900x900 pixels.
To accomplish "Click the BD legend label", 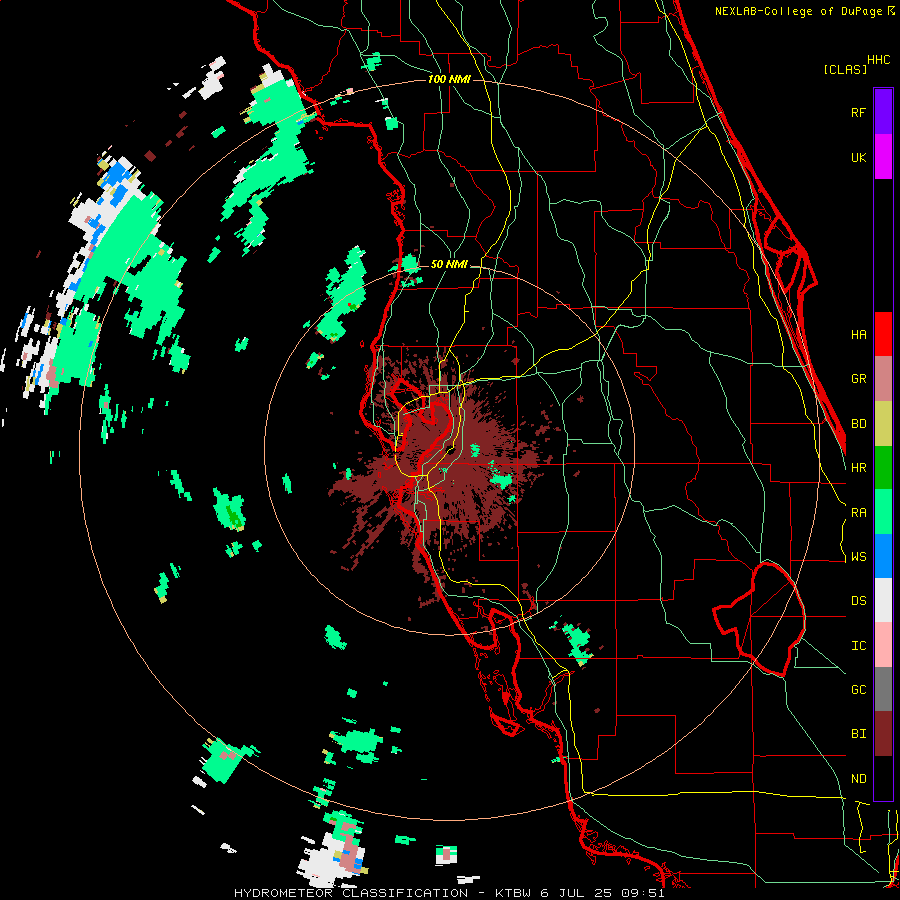I will (858, 424).
